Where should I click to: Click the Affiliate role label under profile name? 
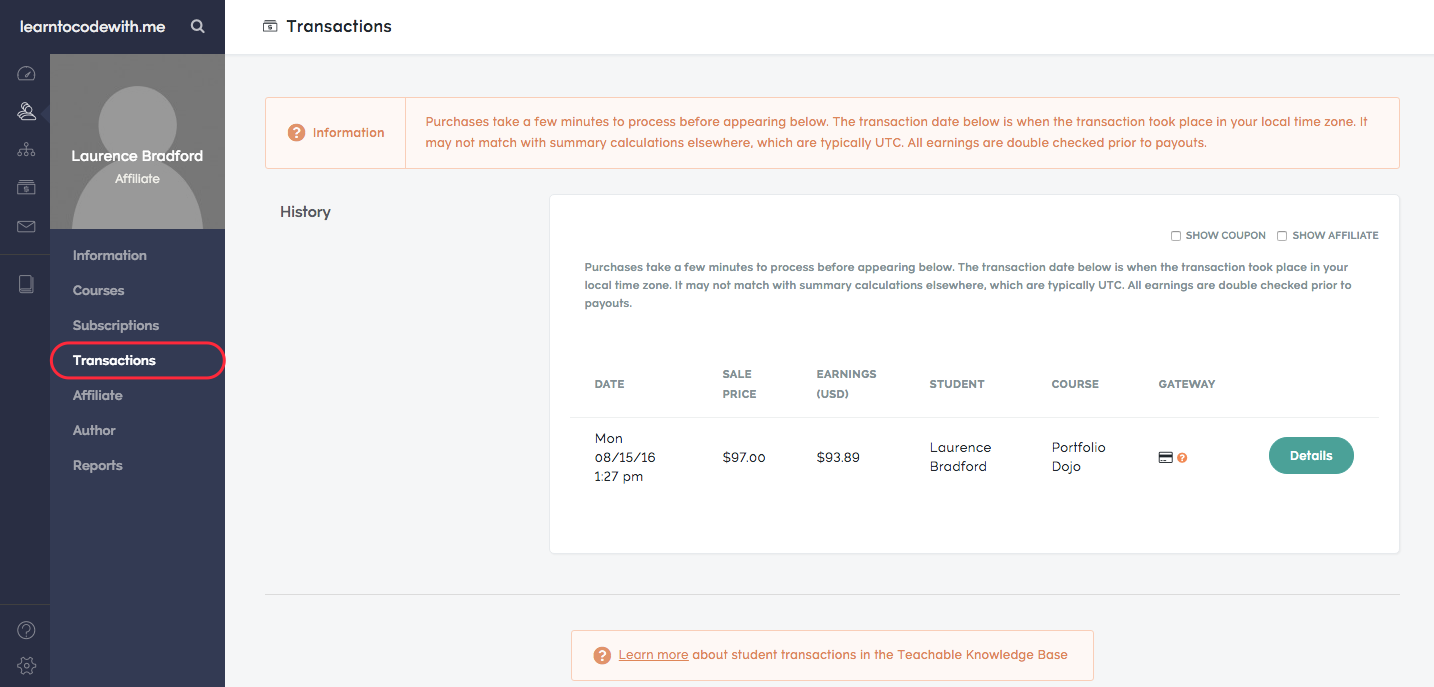(137, 179)
